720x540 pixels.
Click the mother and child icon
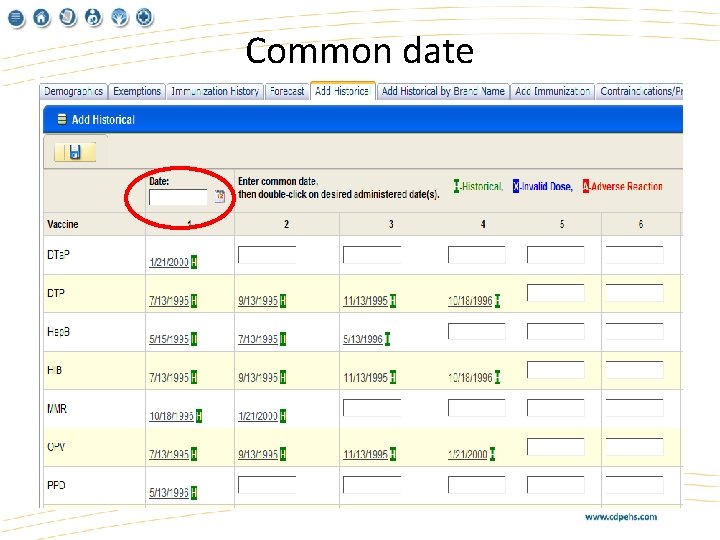pos(94,17)
